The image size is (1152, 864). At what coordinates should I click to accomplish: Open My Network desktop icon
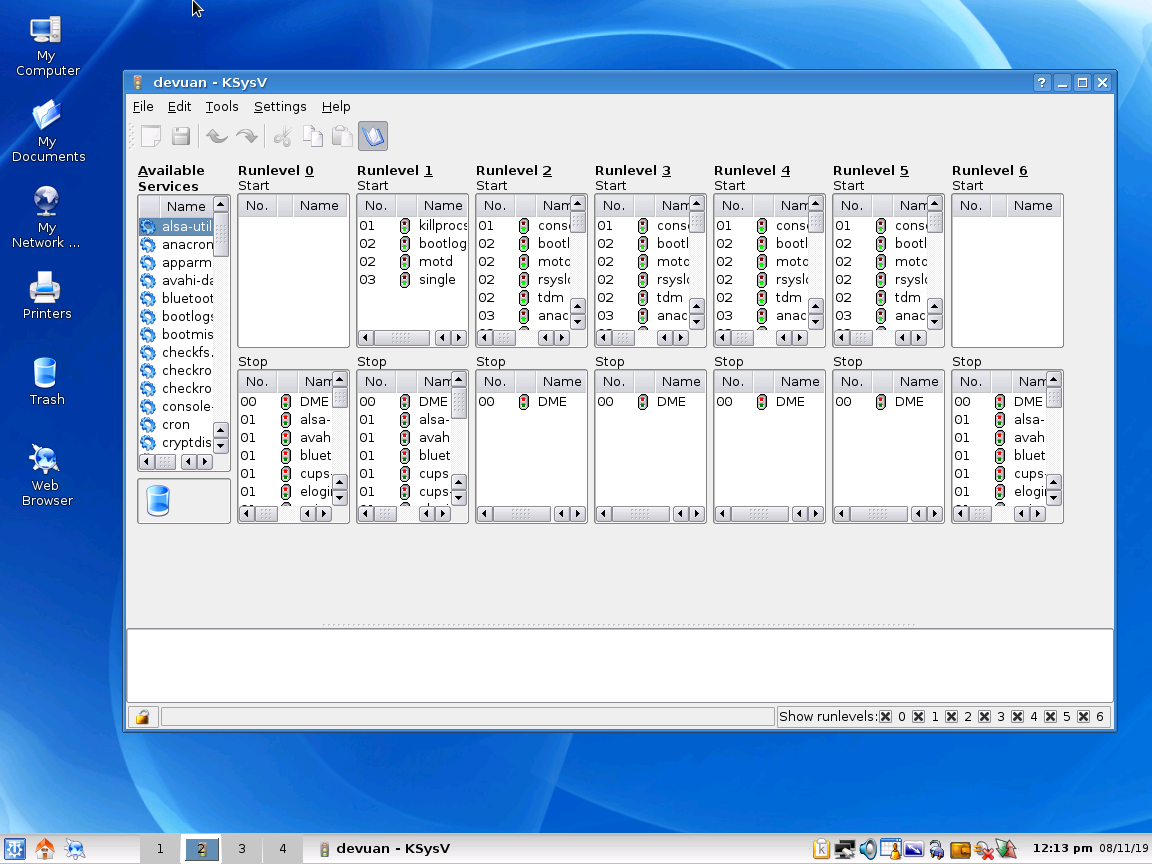pyautogui.click(x=46, y=218)
